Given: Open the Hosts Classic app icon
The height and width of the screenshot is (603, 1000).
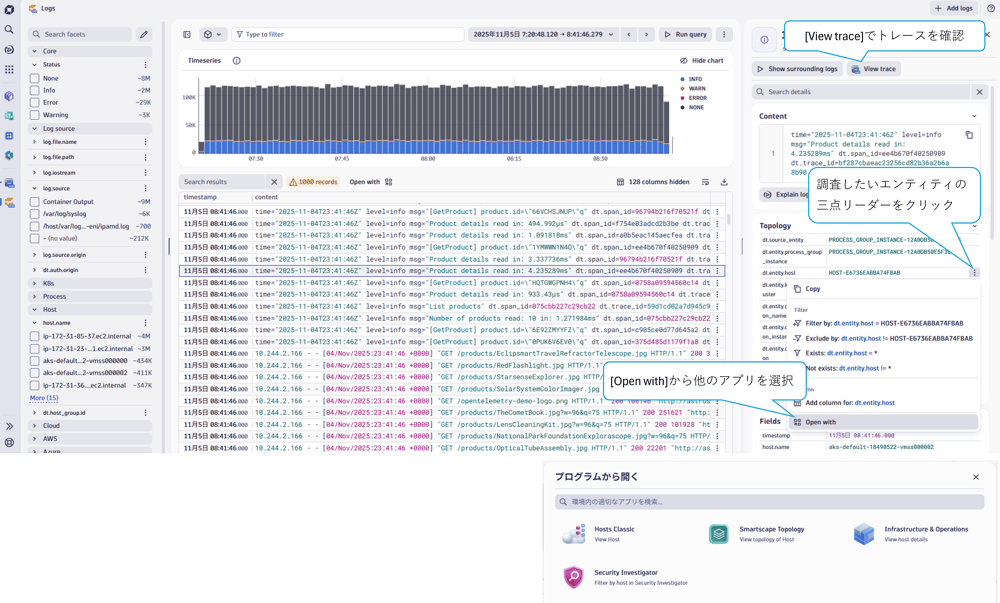Looking at the screenshot, I should [x=573, y=534].
